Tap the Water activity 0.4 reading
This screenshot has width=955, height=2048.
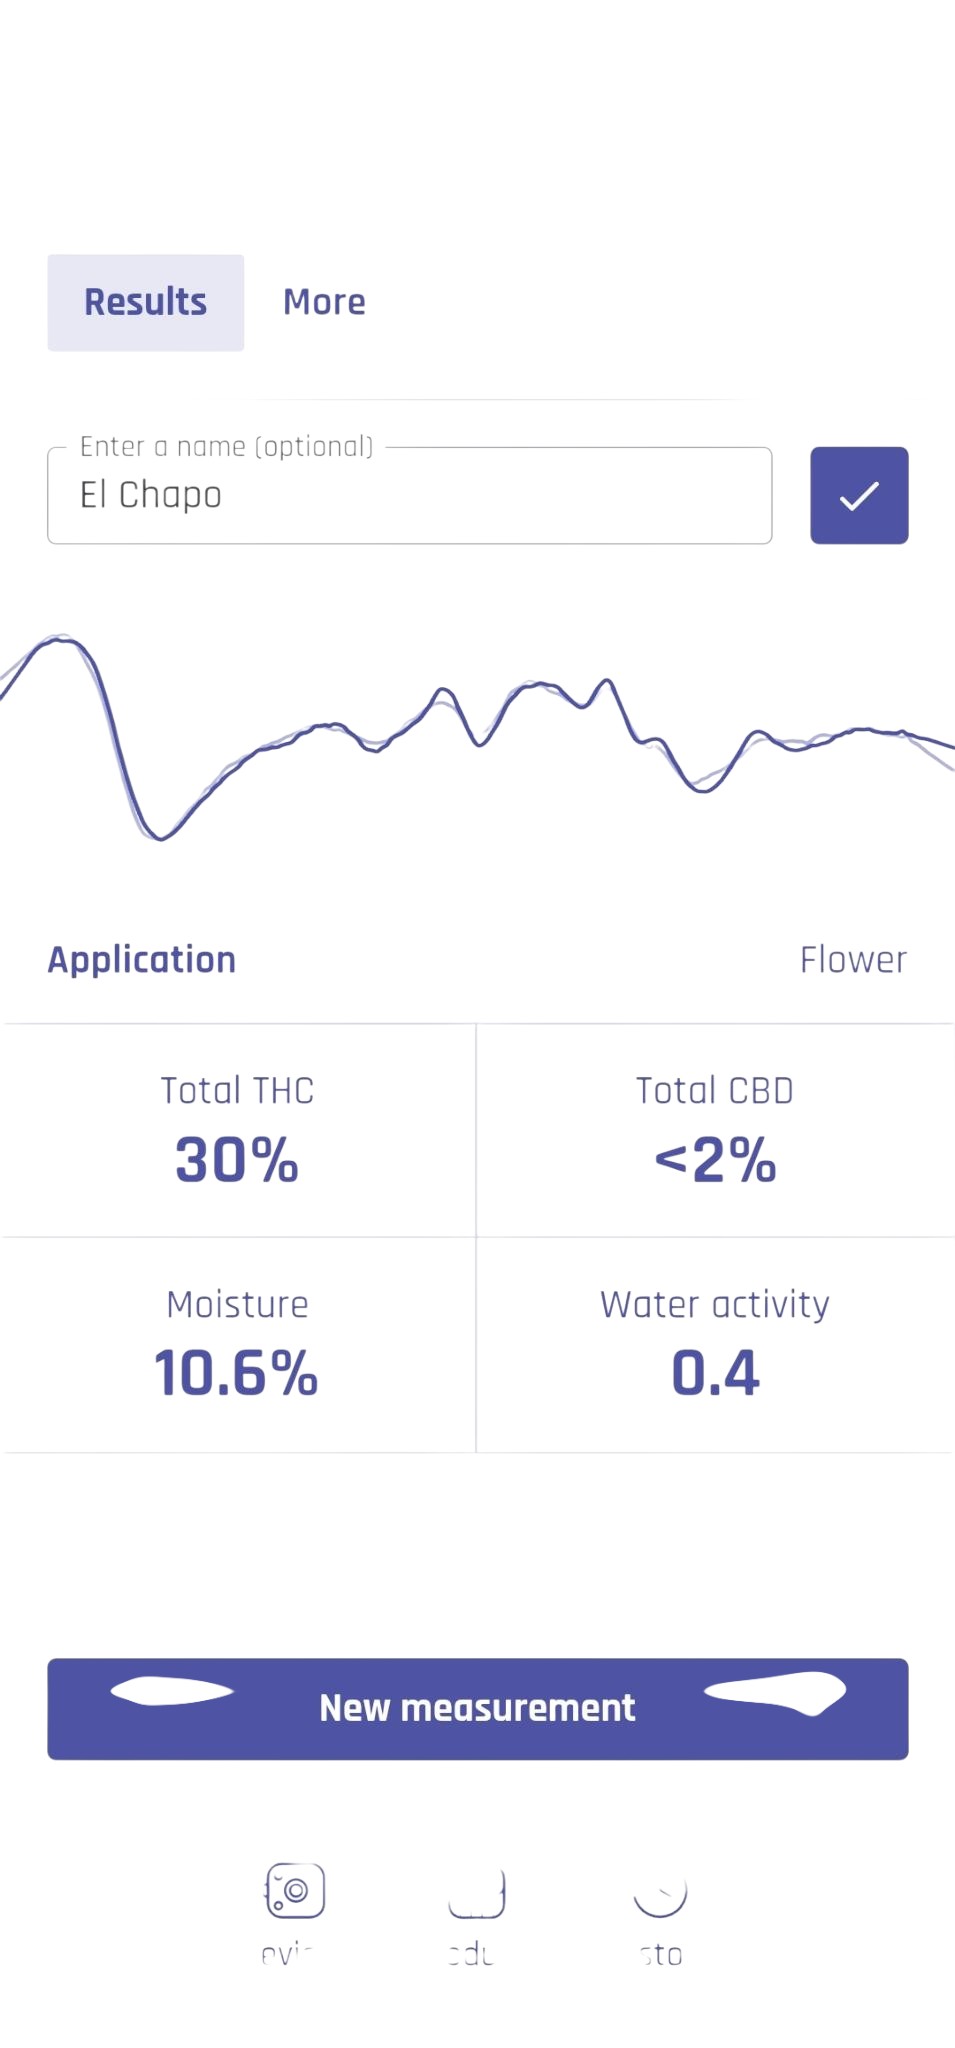715,1373
